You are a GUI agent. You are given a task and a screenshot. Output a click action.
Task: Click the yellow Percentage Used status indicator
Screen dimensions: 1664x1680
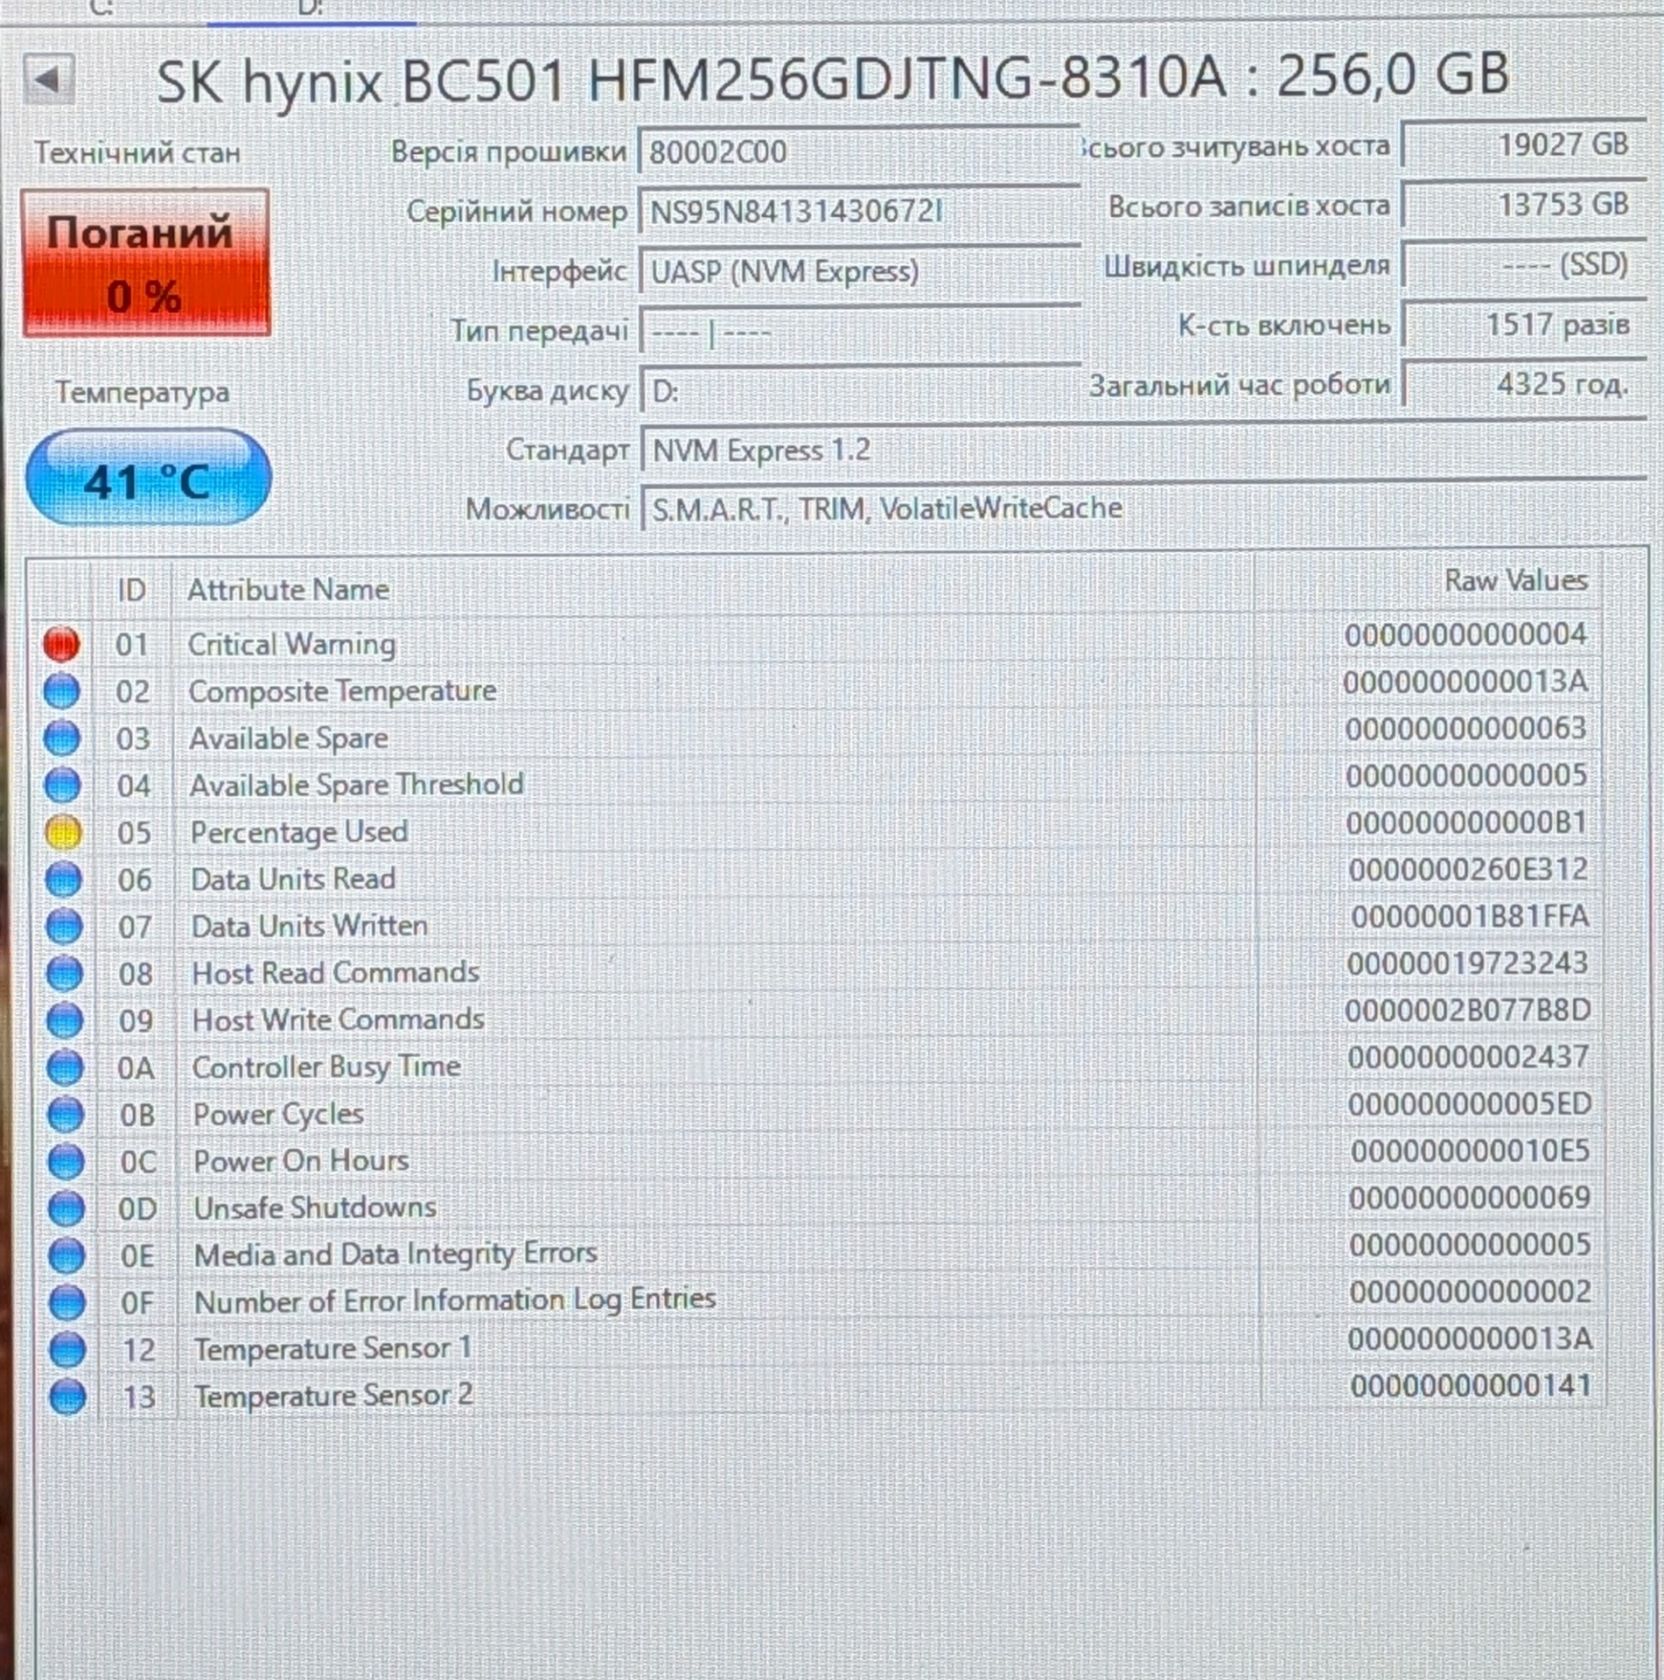[x=63, y=832]
